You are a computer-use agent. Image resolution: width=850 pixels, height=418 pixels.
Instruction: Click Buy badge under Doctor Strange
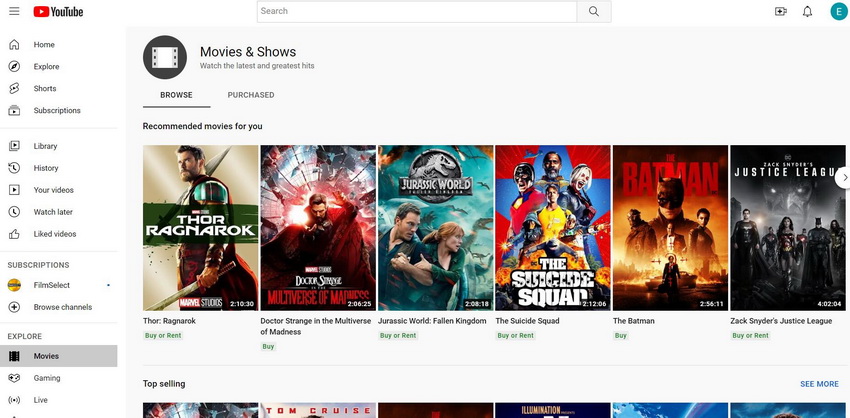tap(268, 346)
